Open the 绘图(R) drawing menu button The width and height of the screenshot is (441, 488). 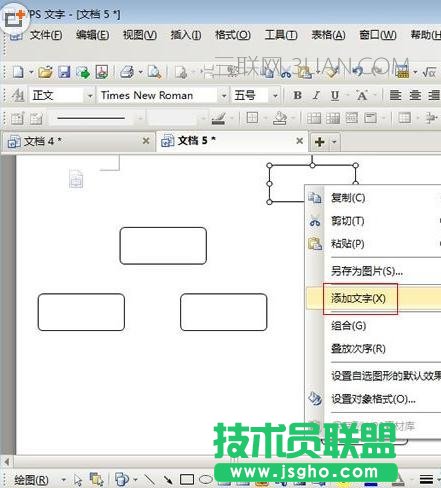tap(32, 480)
